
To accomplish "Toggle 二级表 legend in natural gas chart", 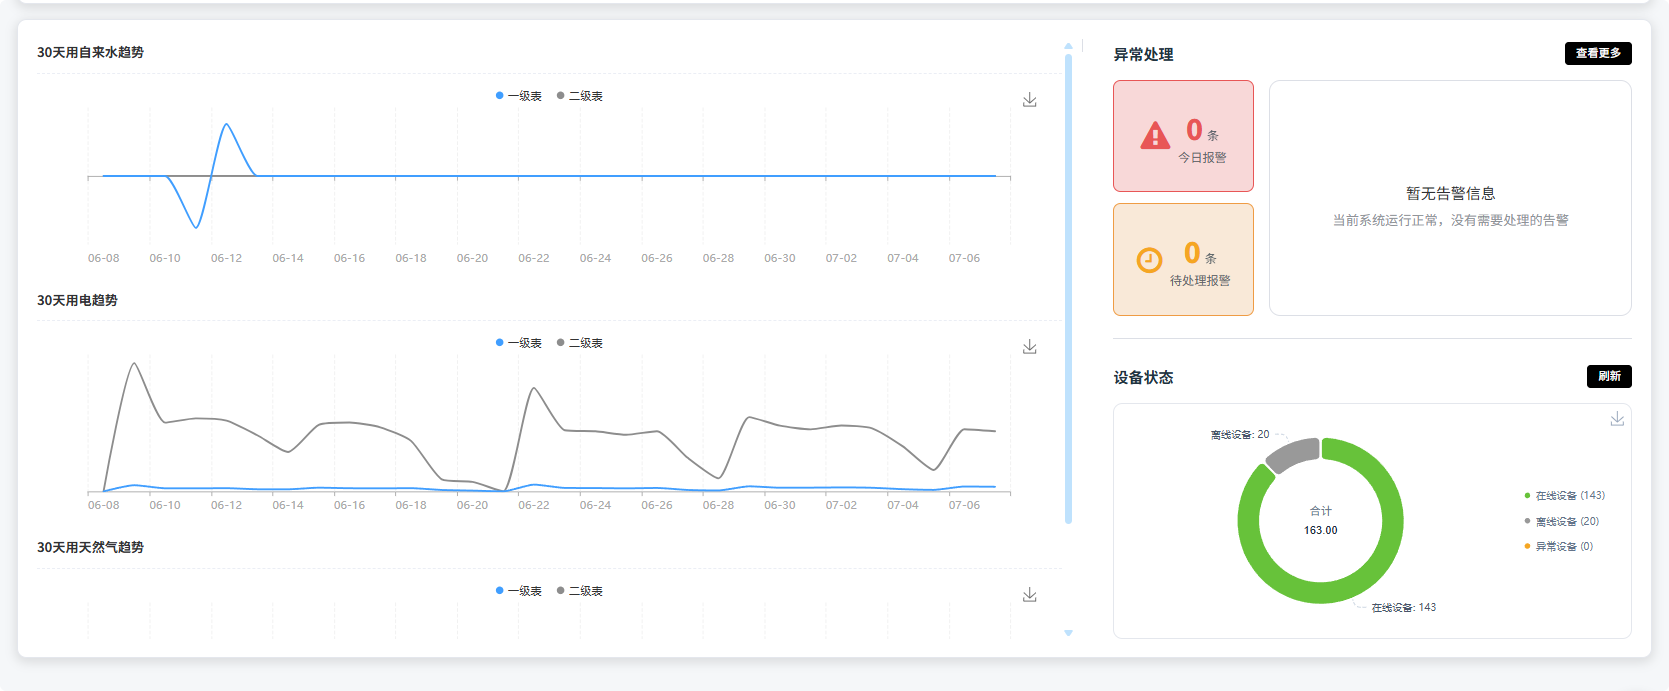I will 580,591.
